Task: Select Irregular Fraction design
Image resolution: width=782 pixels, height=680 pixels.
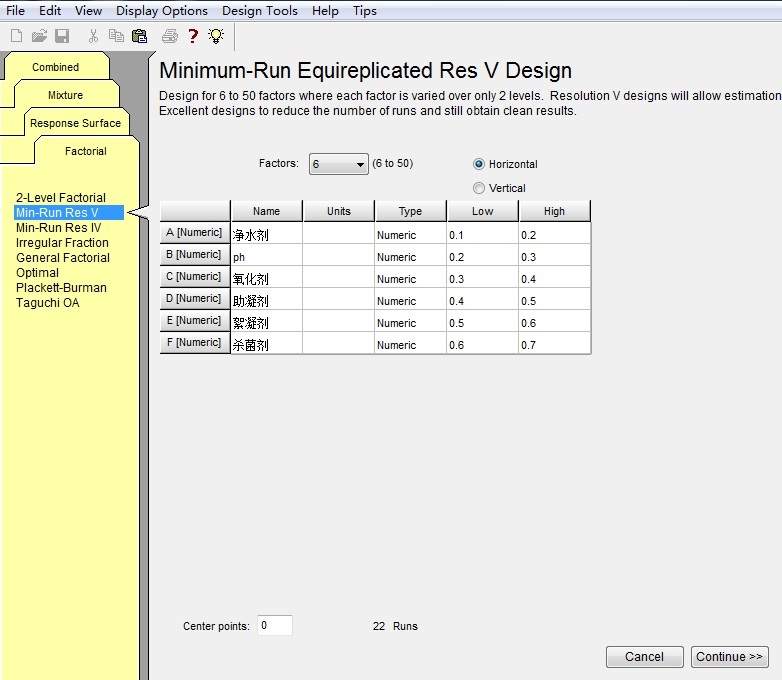Action: click(62, 242)
